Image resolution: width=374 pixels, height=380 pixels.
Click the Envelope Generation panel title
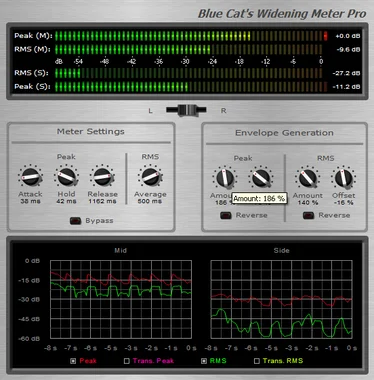click(x=284, y=133)
